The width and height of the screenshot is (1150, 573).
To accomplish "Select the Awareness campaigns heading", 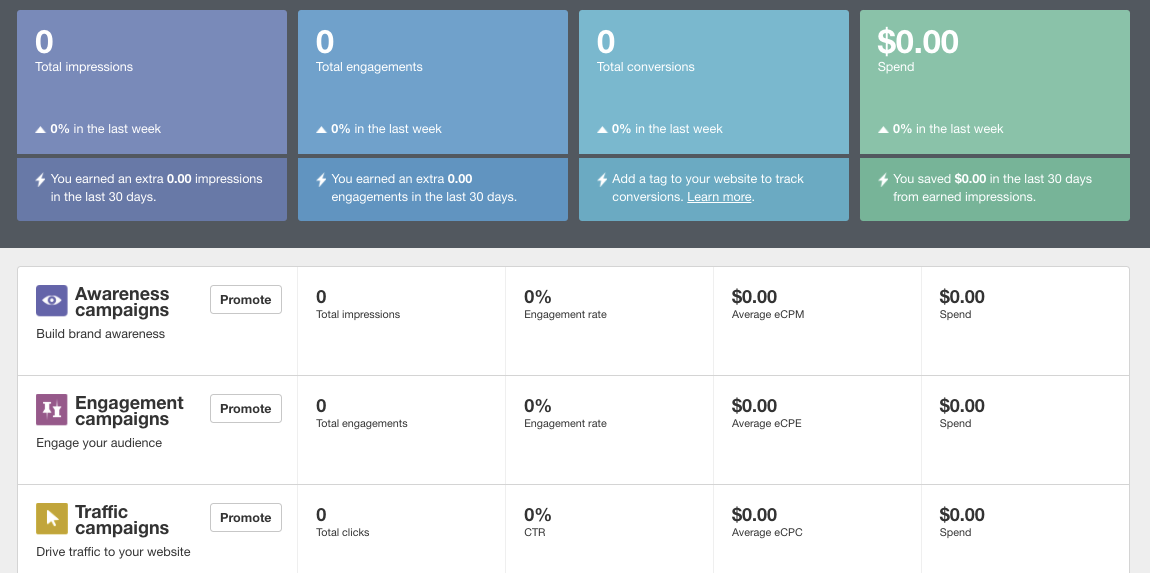I will point(122,302).
